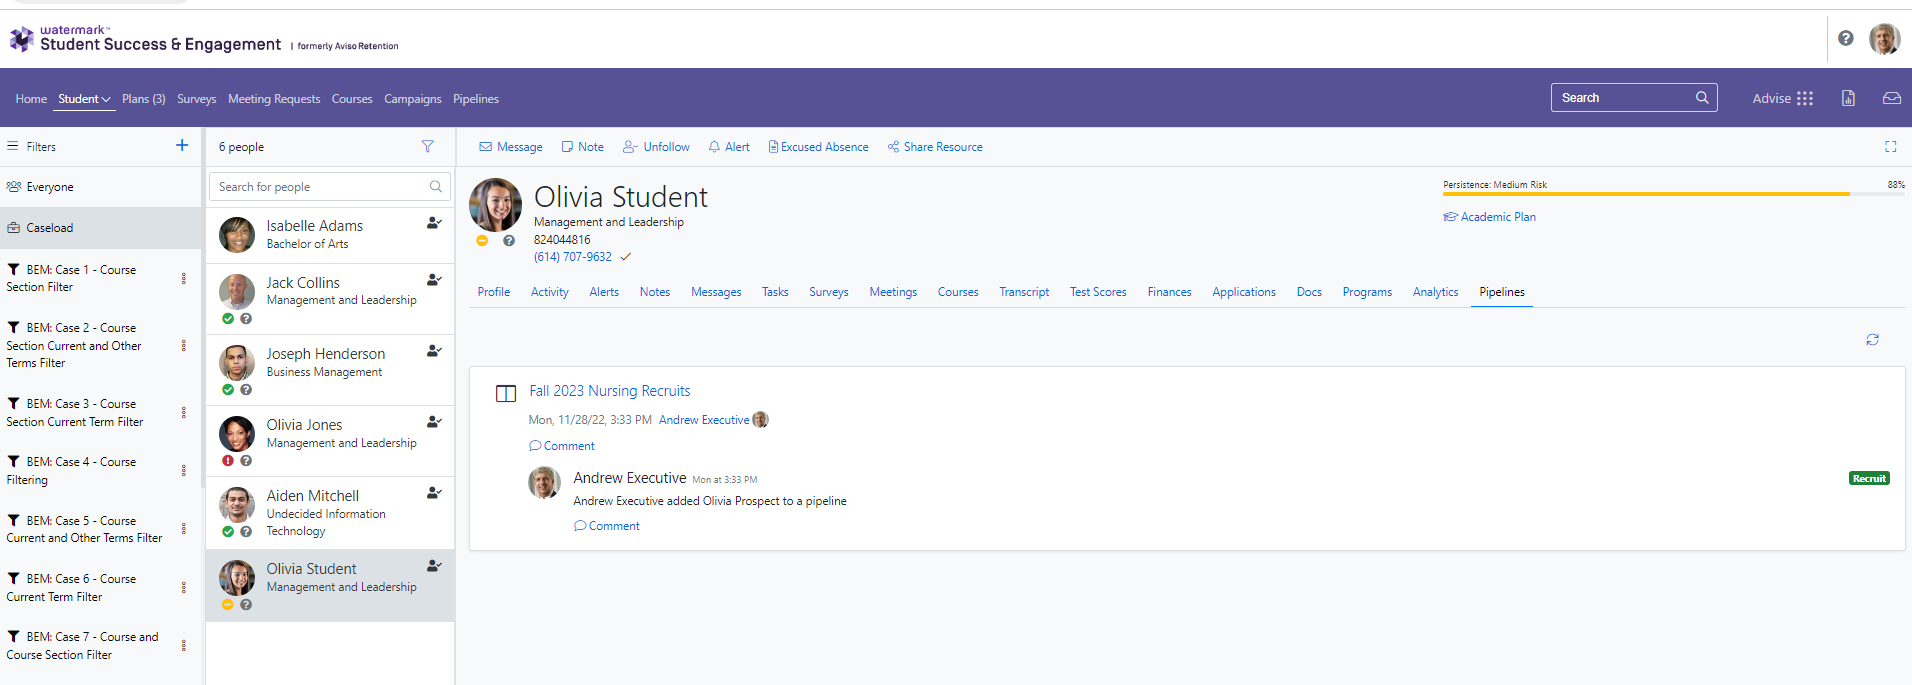Open Plans (3) in navigation bar
1912x685 pixels.
point(144,99)
